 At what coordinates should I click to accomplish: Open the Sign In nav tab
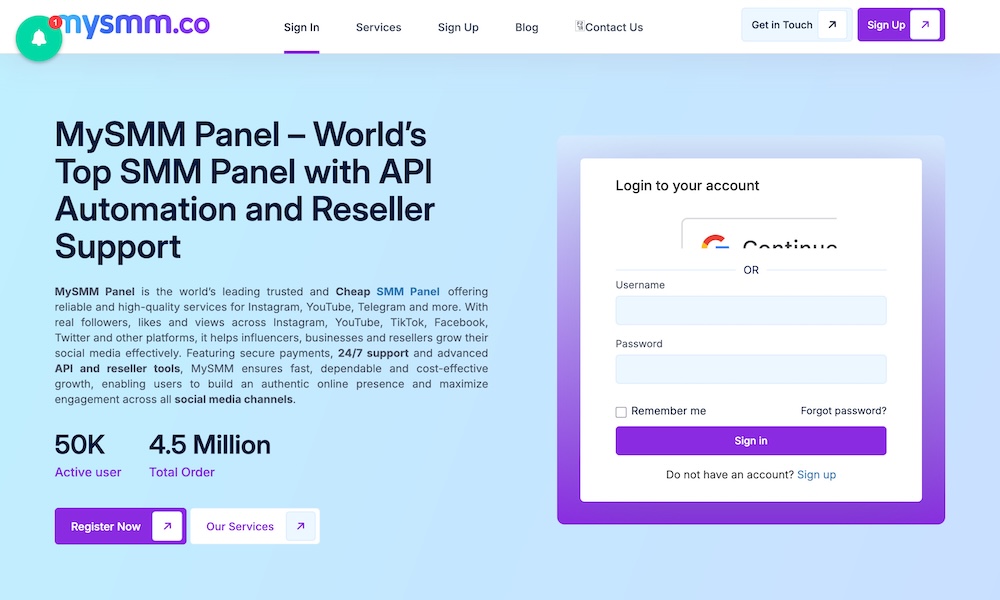[301, 27]
